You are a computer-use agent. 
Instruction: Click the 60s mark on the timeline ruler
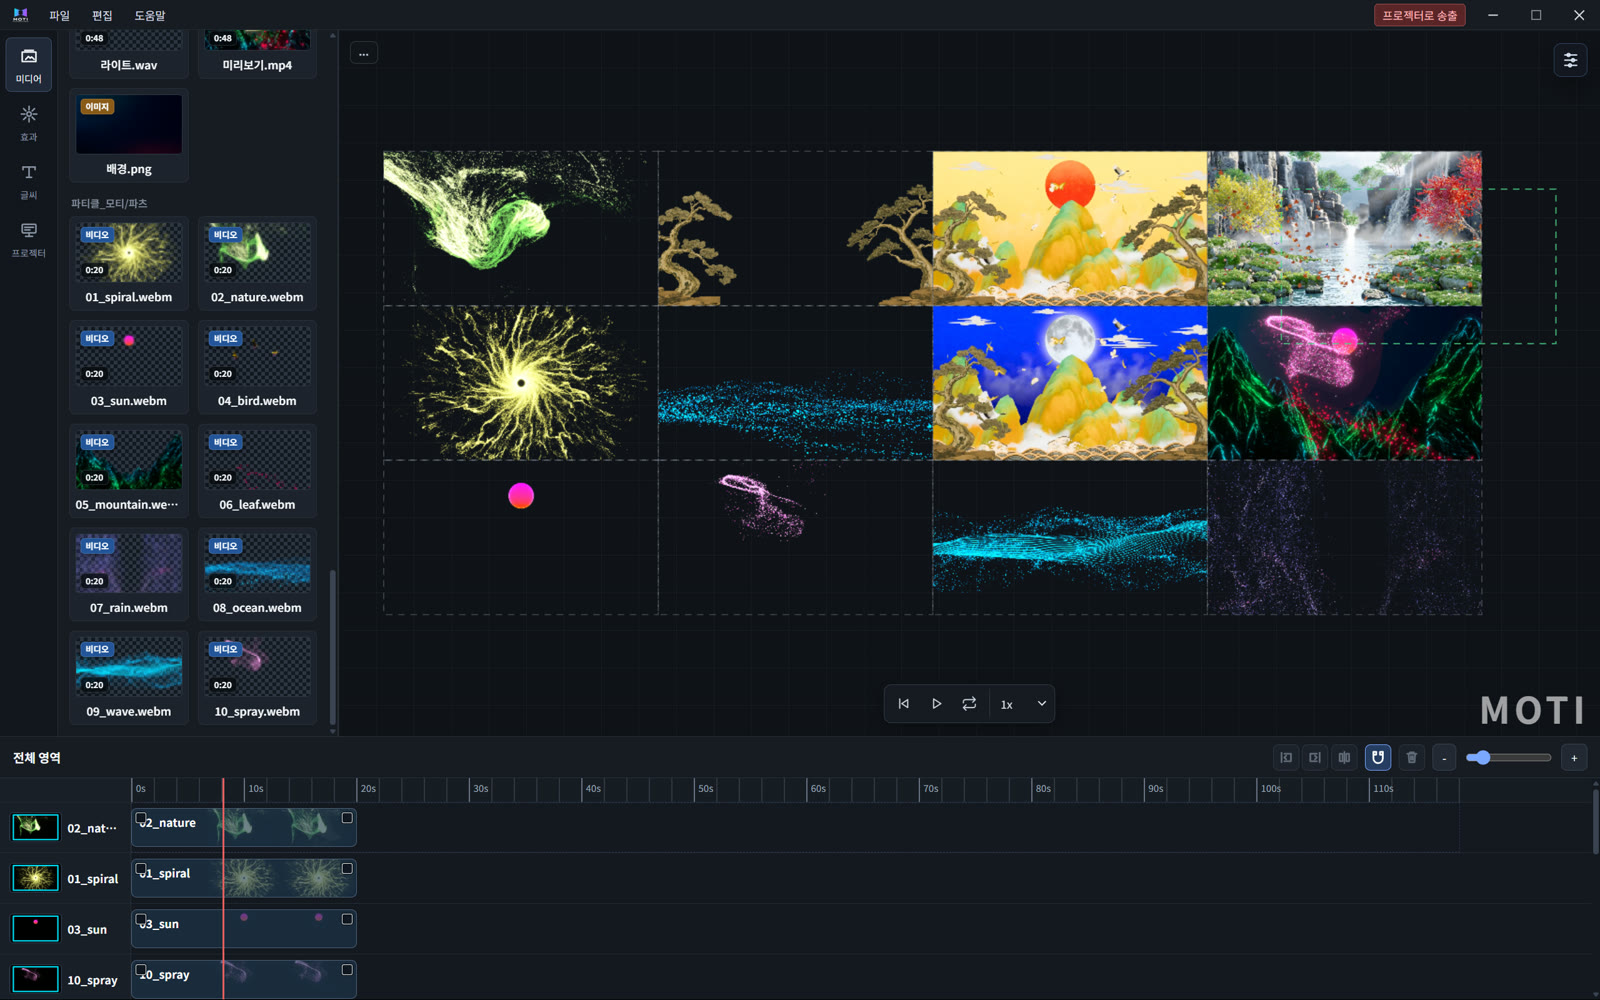(817, 789)
